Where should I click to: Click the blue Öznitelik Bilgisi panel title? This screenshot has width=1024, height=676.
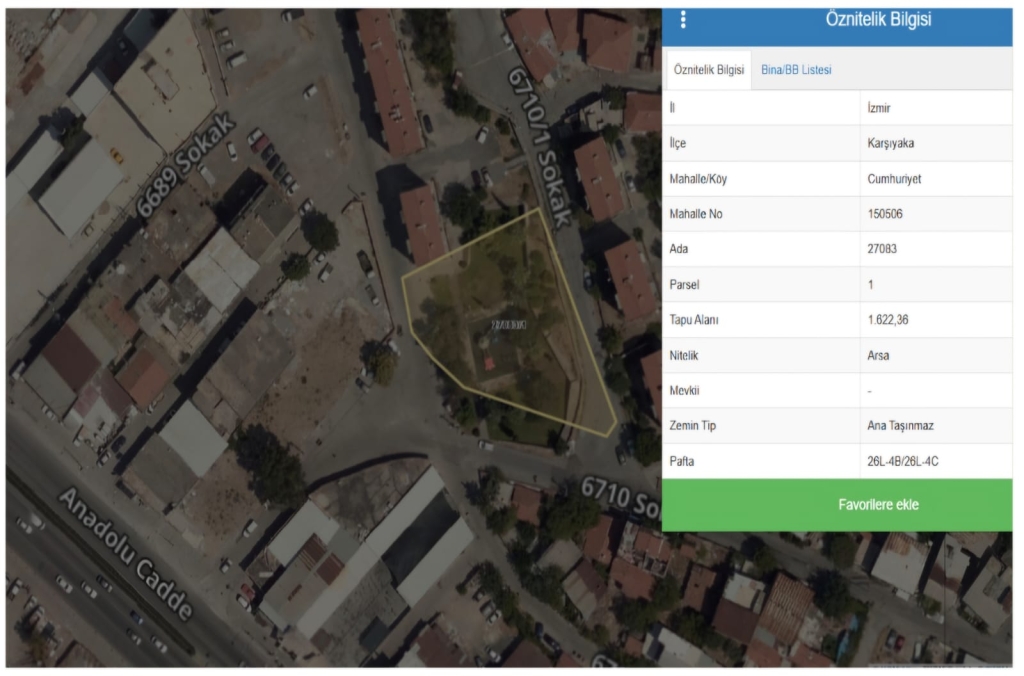[879, 19]
